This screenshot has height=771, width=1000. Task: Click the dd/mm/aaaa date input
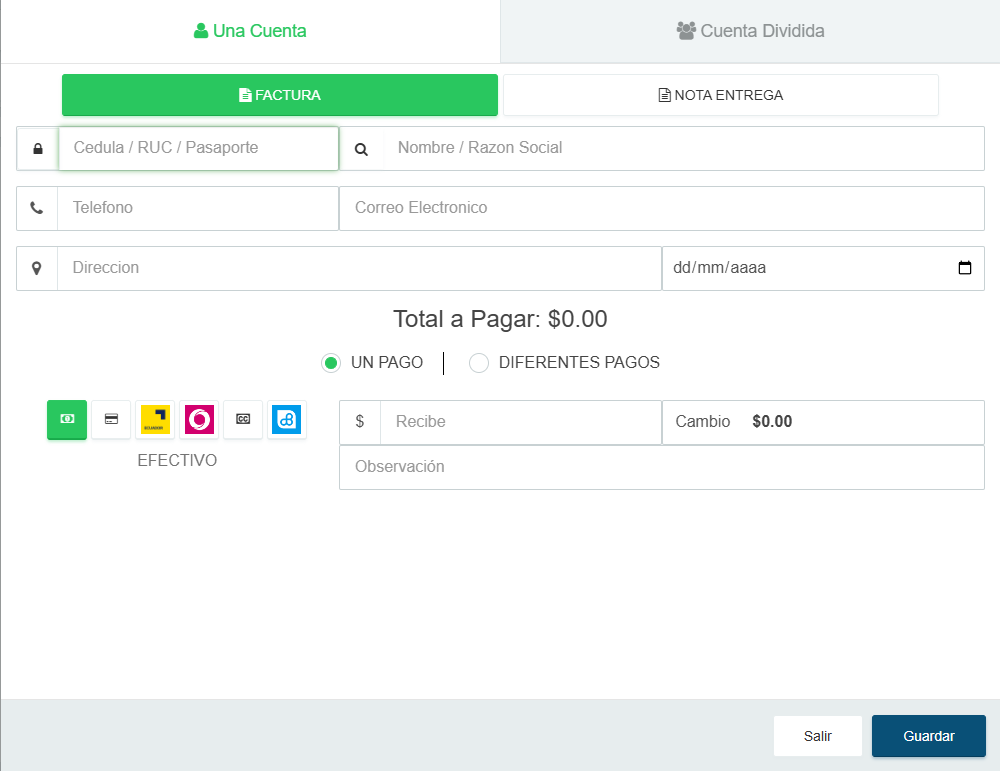pos(823,268)
